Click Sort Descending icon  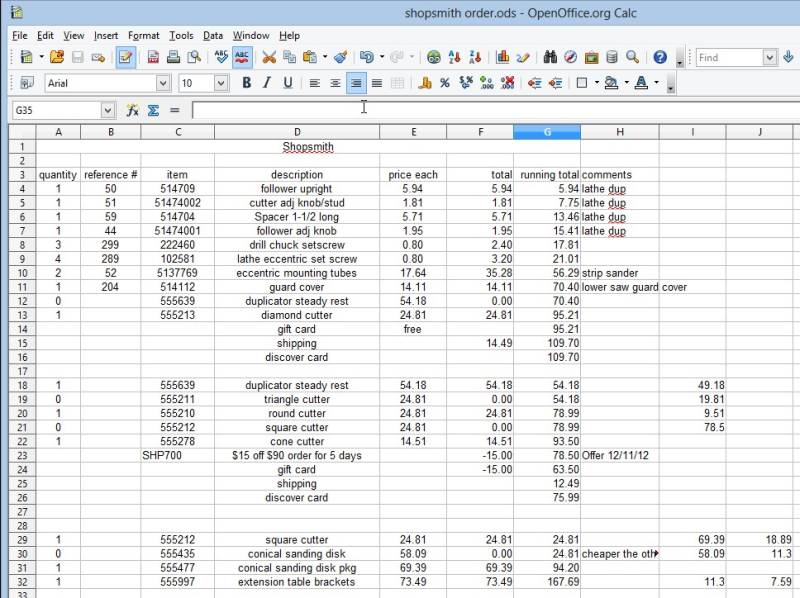[475, 57]
